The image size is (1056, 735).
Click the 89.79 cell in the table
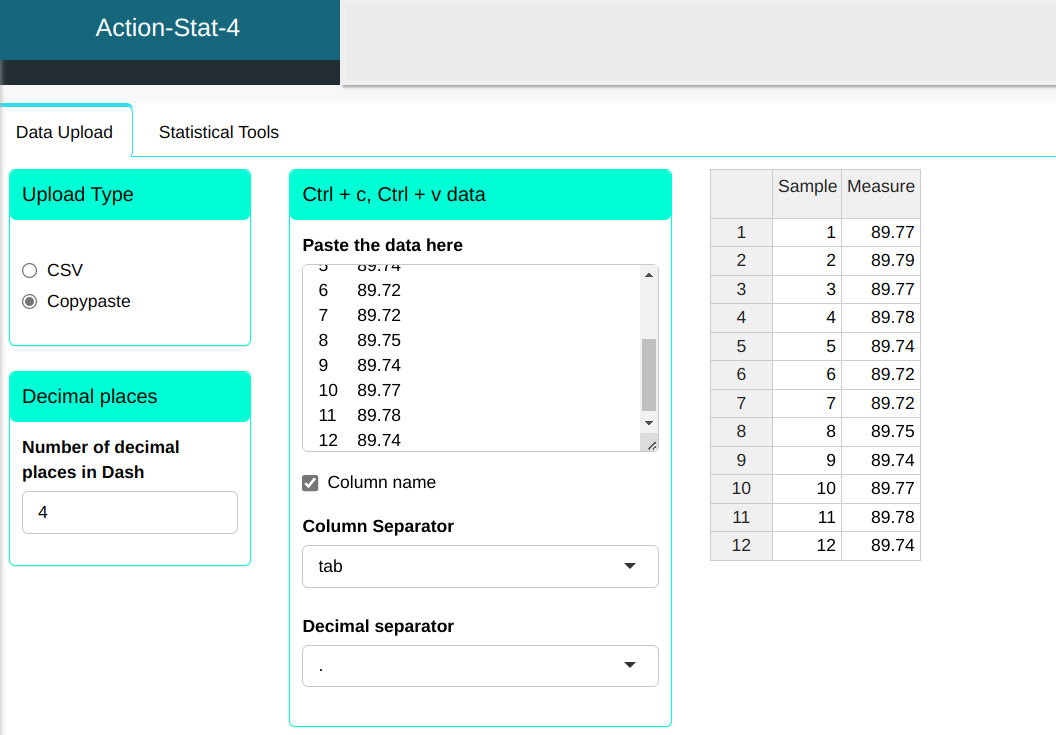(881, 261)
